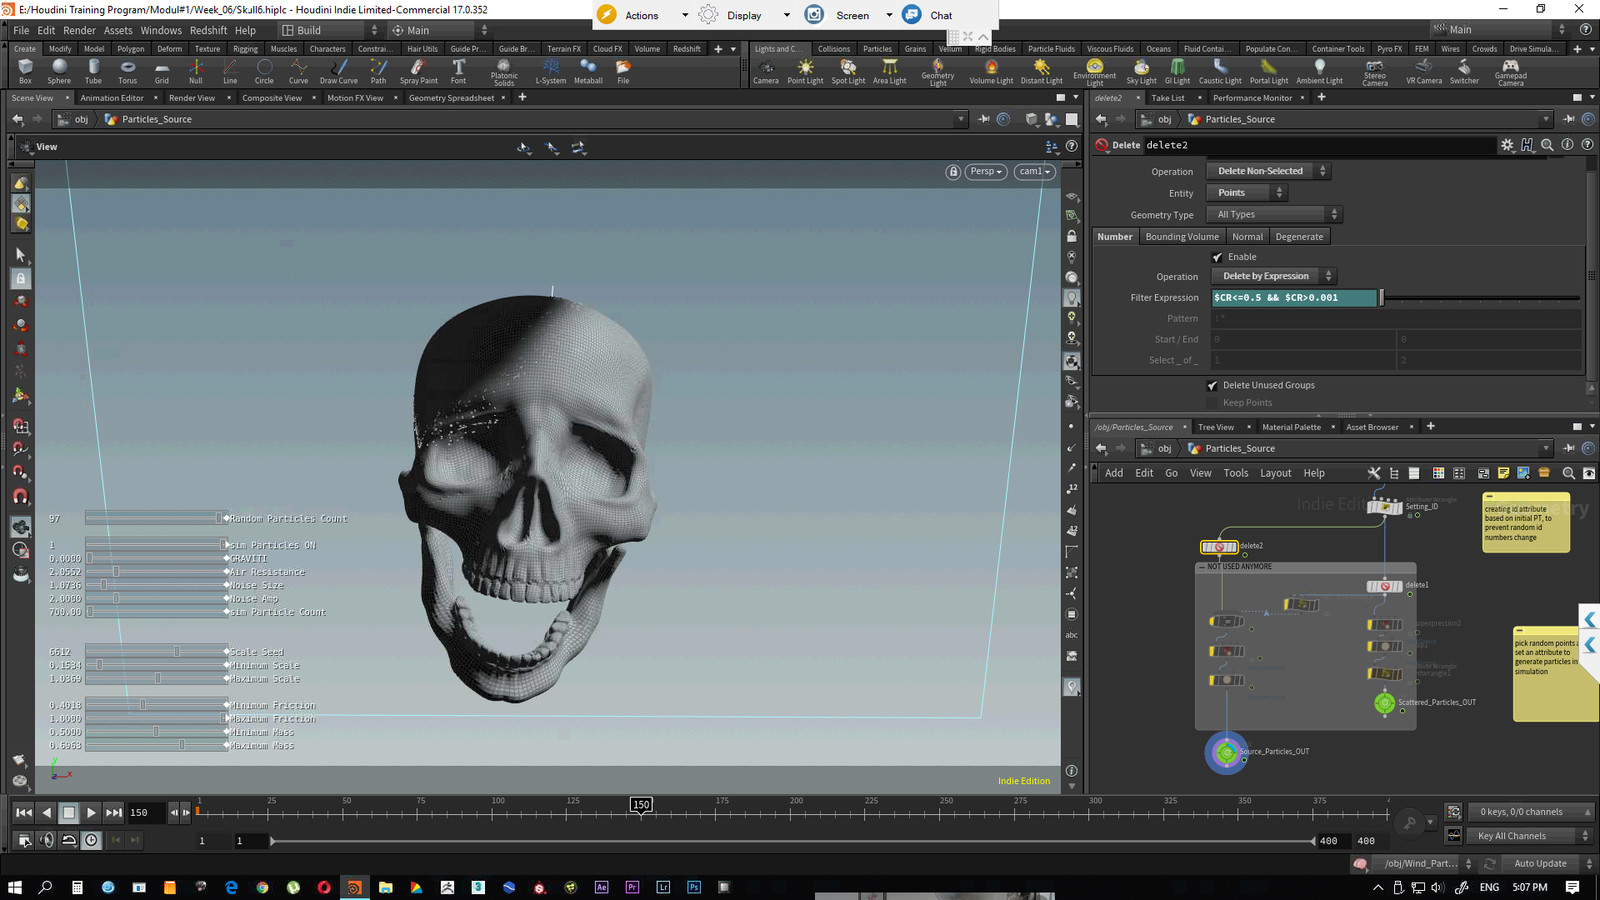1600x900 pixels.
Task: Click the Key All Channels button
Action: click(1513, 835)
